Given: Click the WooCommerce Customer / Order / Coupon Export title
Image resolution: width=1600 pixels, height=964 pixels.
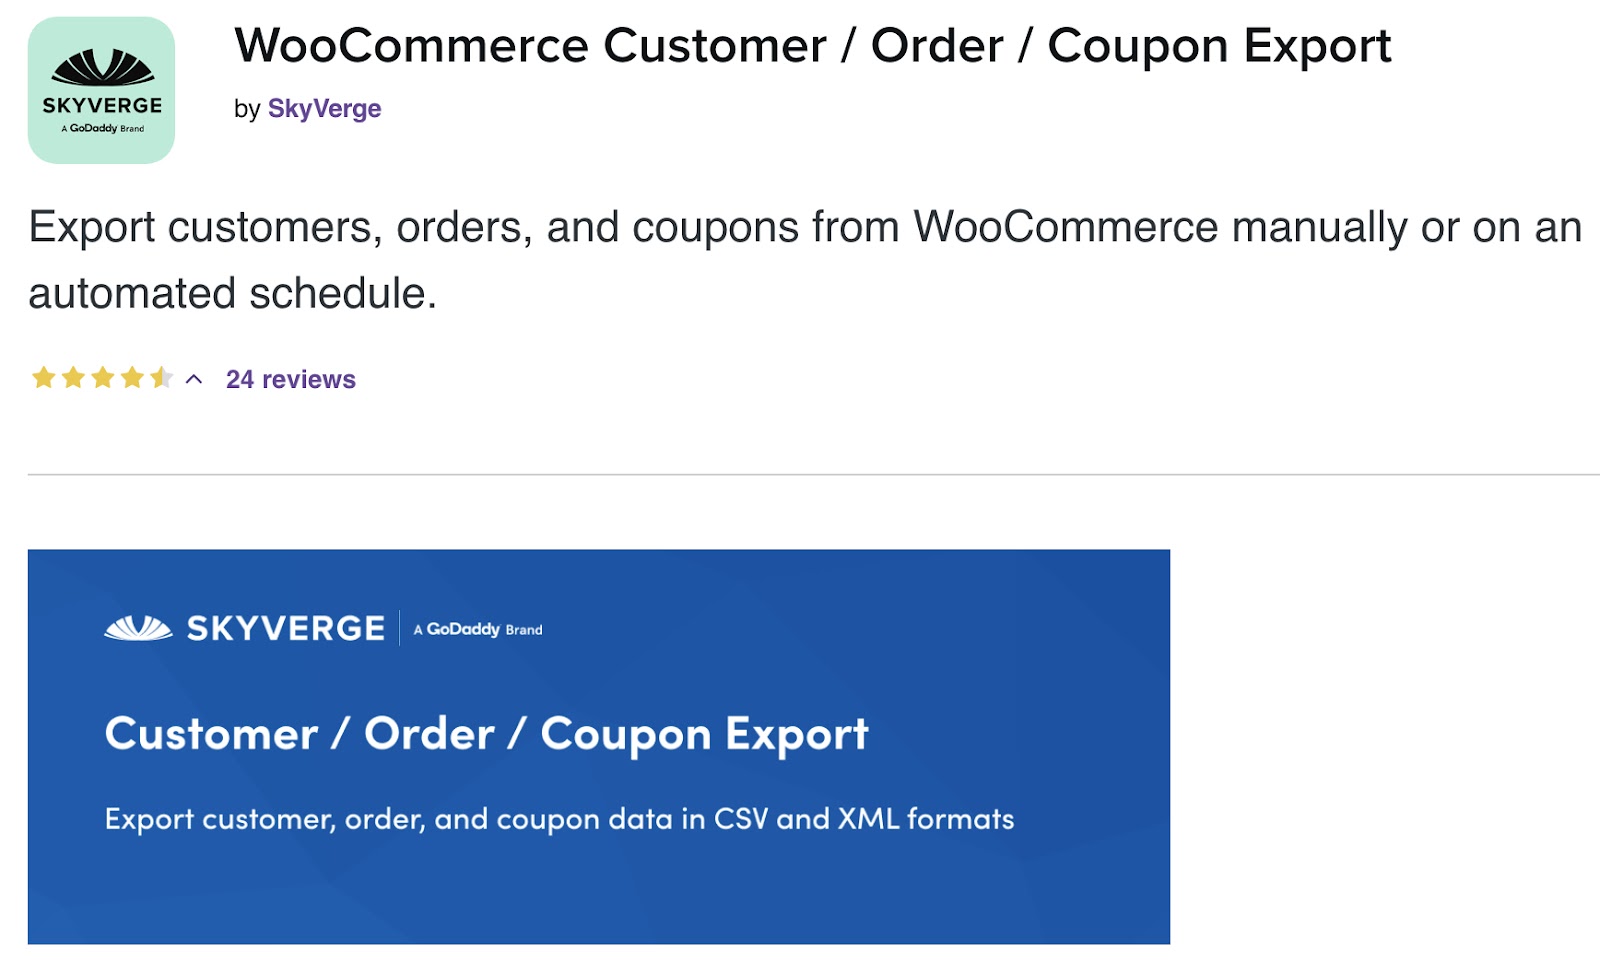Looking at the screenshot, I should tap(812, 46).
